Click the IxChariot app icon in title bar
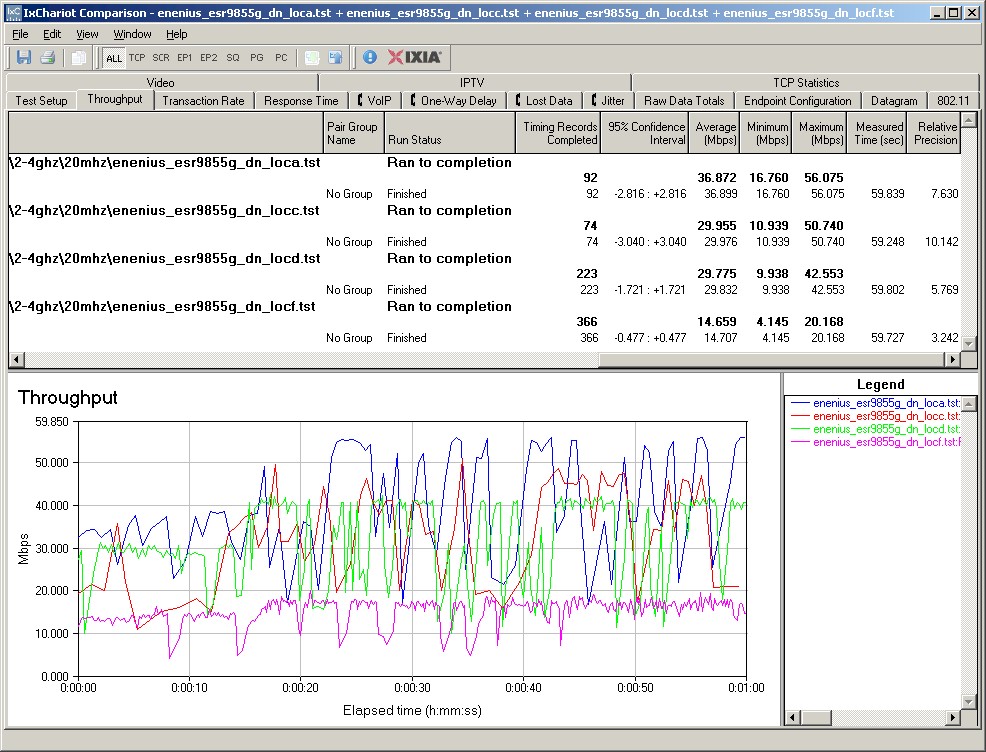This screenshot has height=752, width=986. point(13,12)
